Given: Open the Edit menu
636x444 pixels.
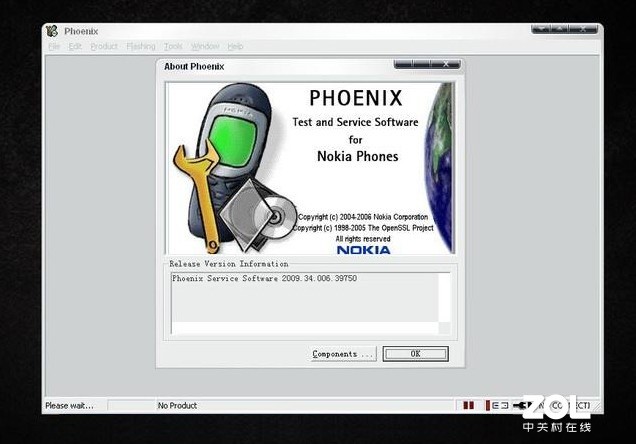Looking at the screenshot, I should click(75, 46).
